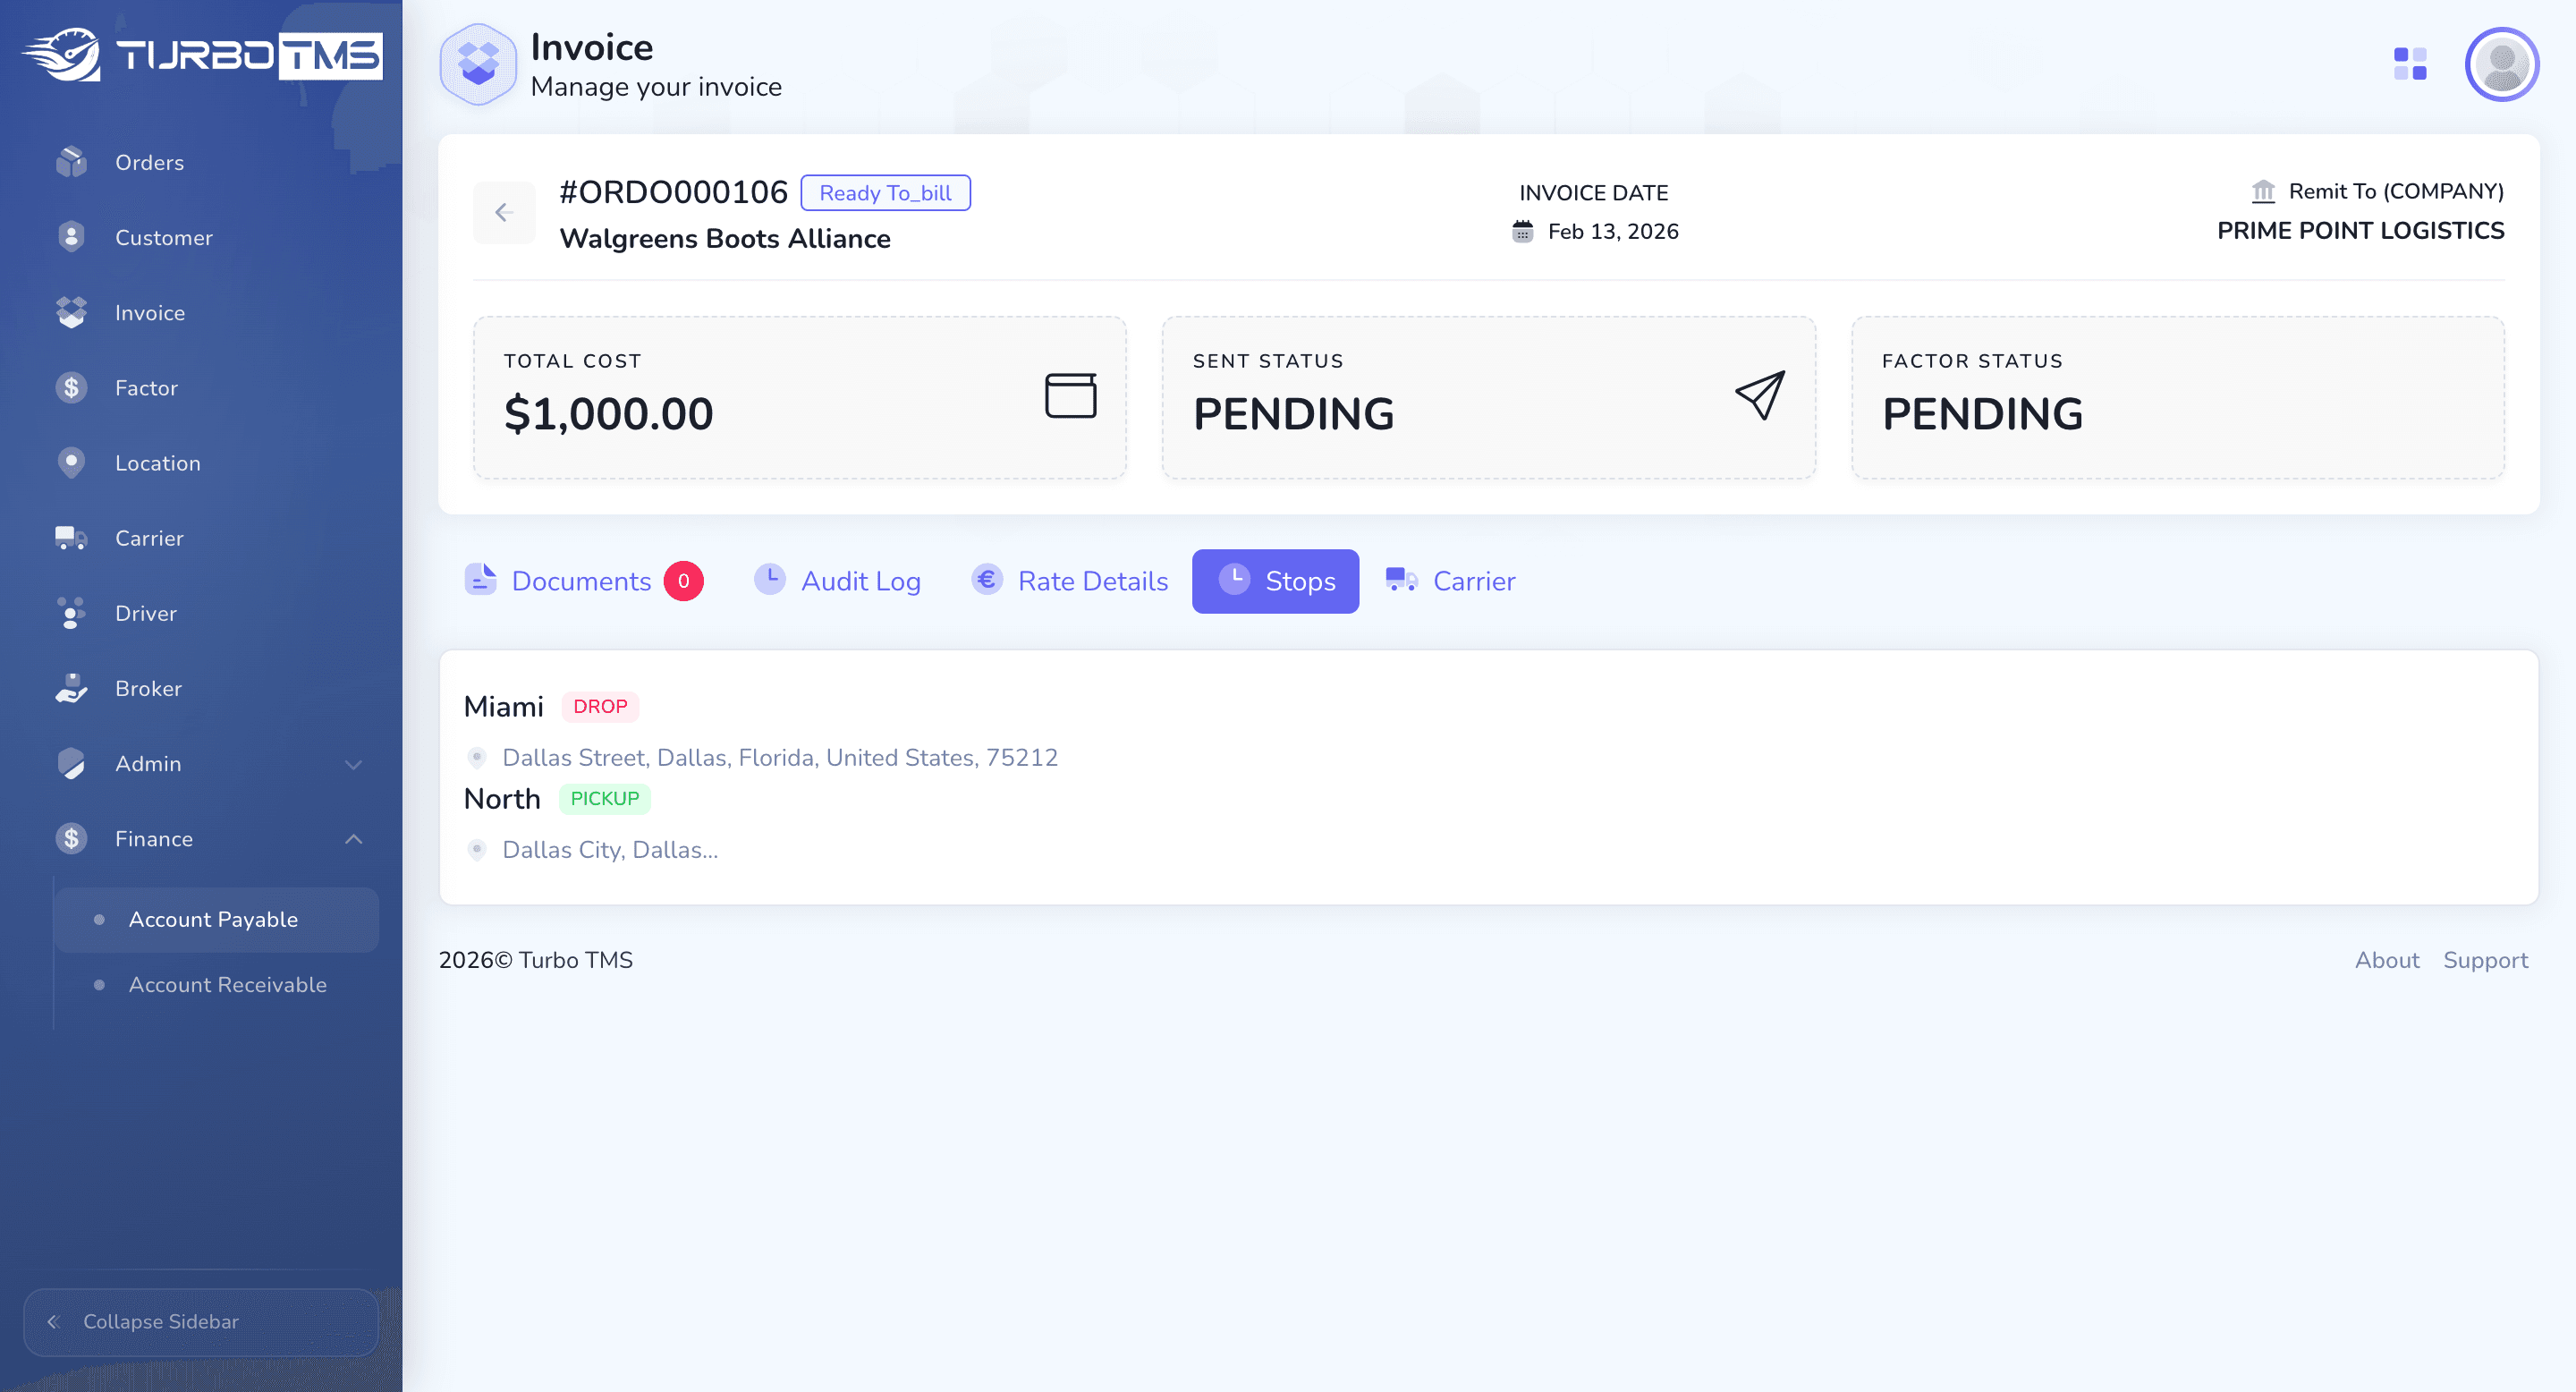Viewport: 2576px width, 1392px height.
Task: Click the Location pin icon in sidebar
Action: [71, 462]
